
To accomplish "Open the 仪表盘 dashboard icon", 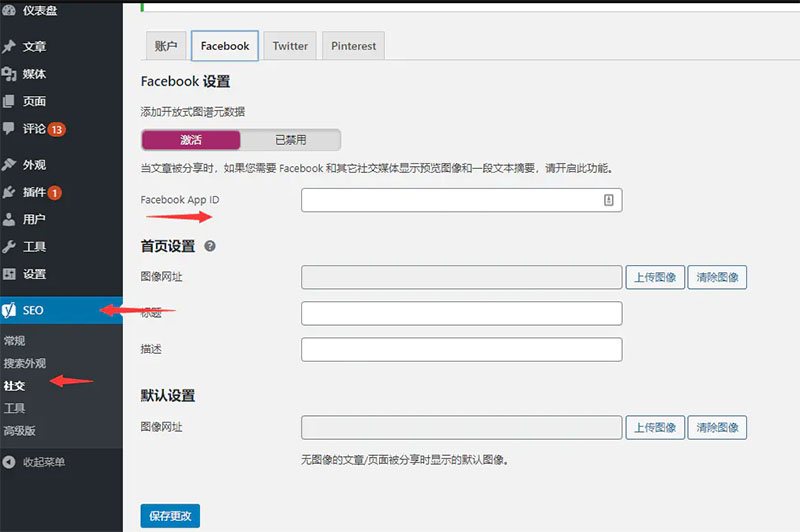I will [9, 10].
